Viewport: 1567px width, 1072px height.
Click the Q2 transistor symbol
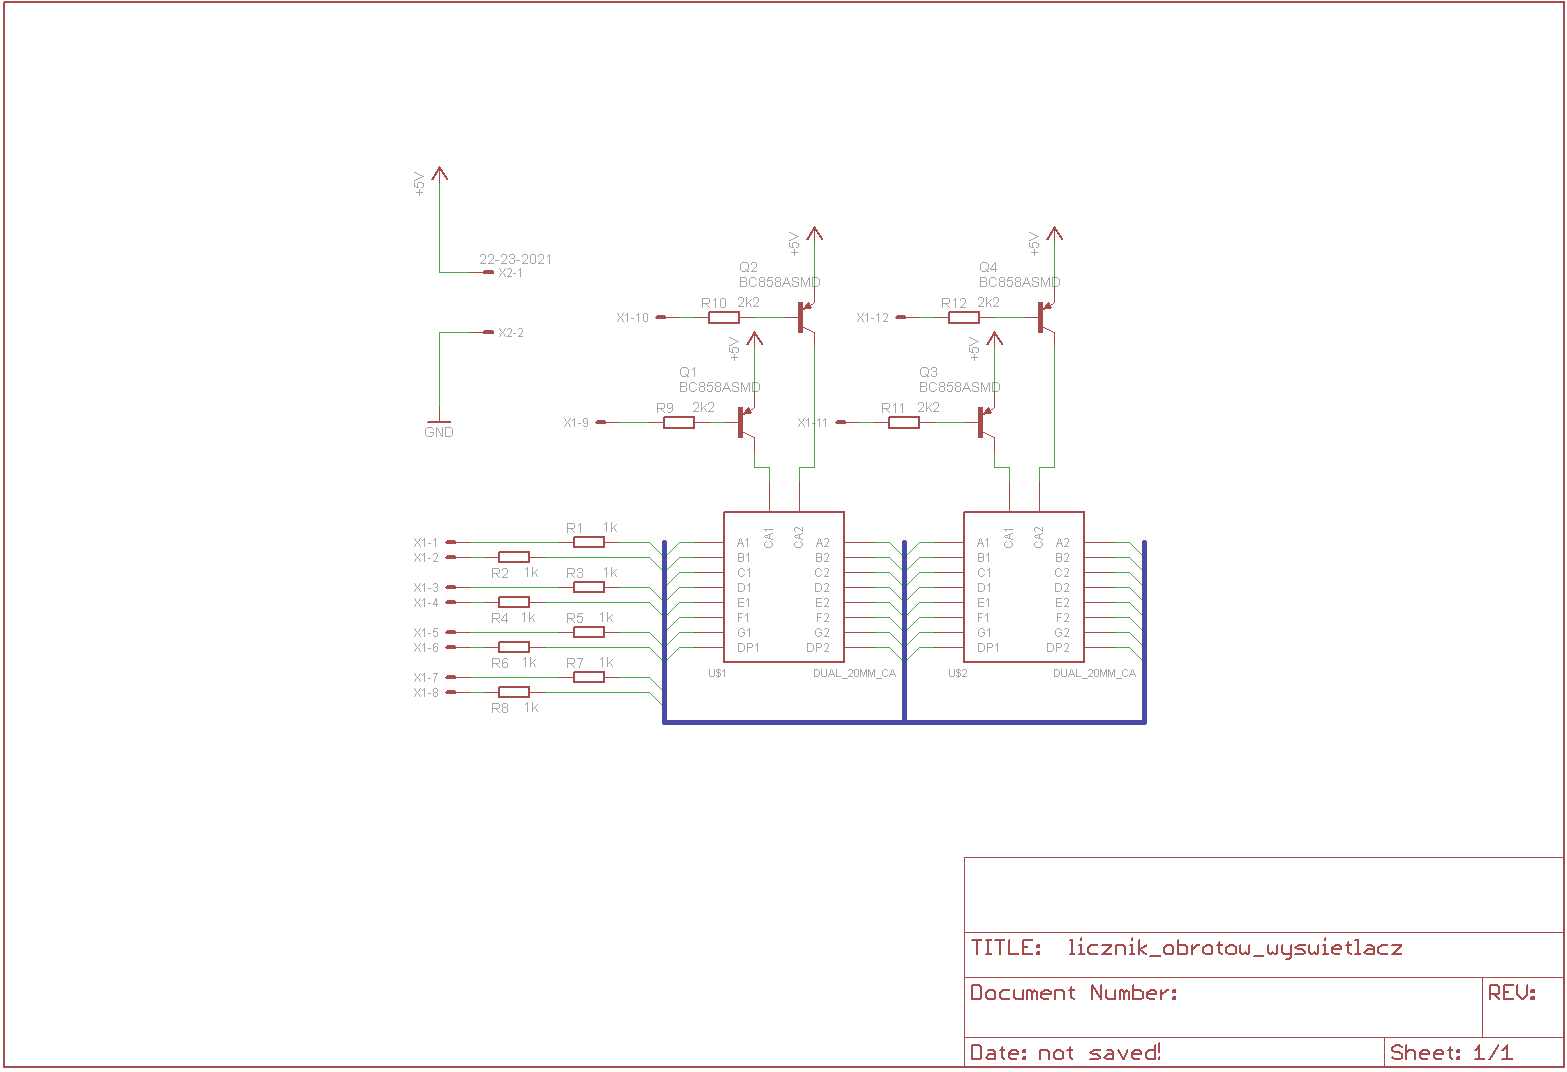tap(806, 317)
